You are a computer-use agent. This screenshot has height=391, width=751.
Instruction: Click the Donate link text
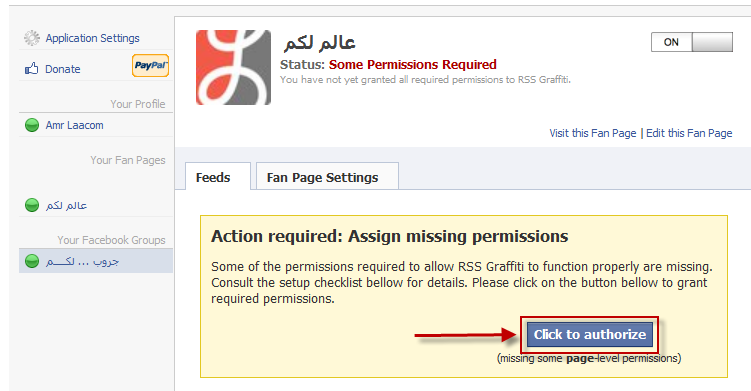[63, 69]
